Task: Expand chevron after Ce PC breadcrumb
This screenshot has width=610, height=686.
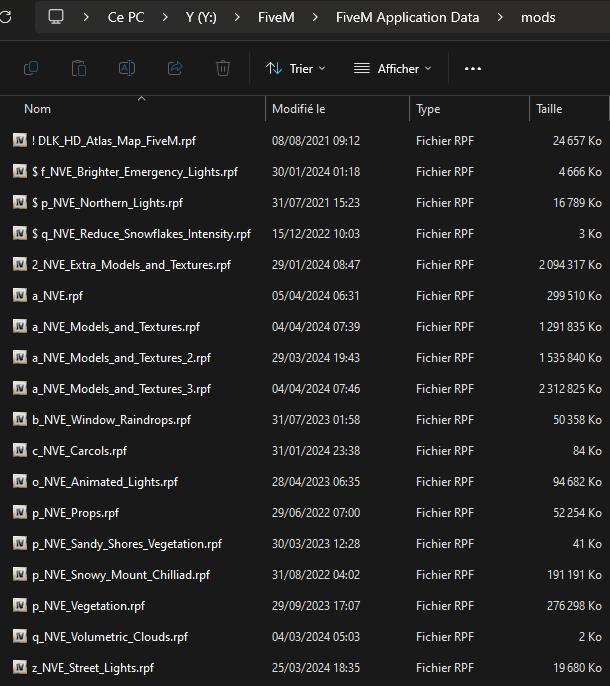Action: click(165, 18)
